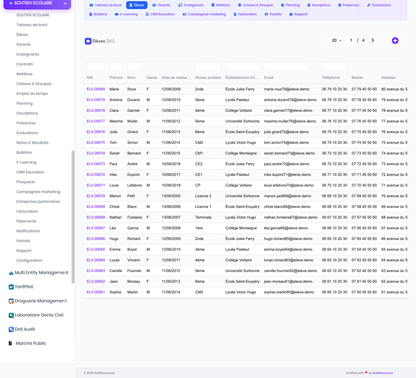416x378 pixels.
Task: Click the Enseignants tab icon
Action: (180, 5)
